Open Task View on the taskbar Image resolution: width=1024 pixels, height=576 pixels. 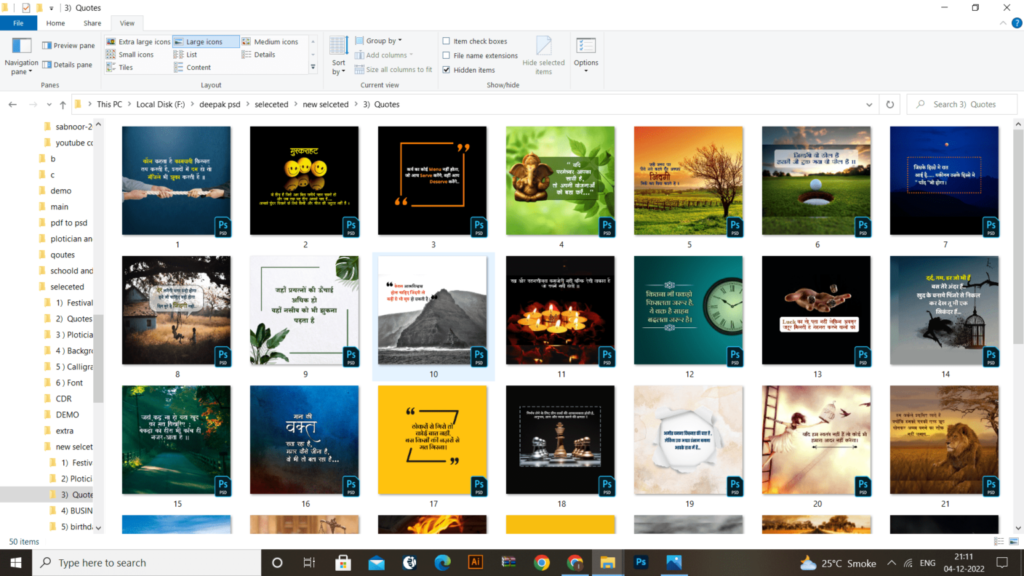point(310,562)
